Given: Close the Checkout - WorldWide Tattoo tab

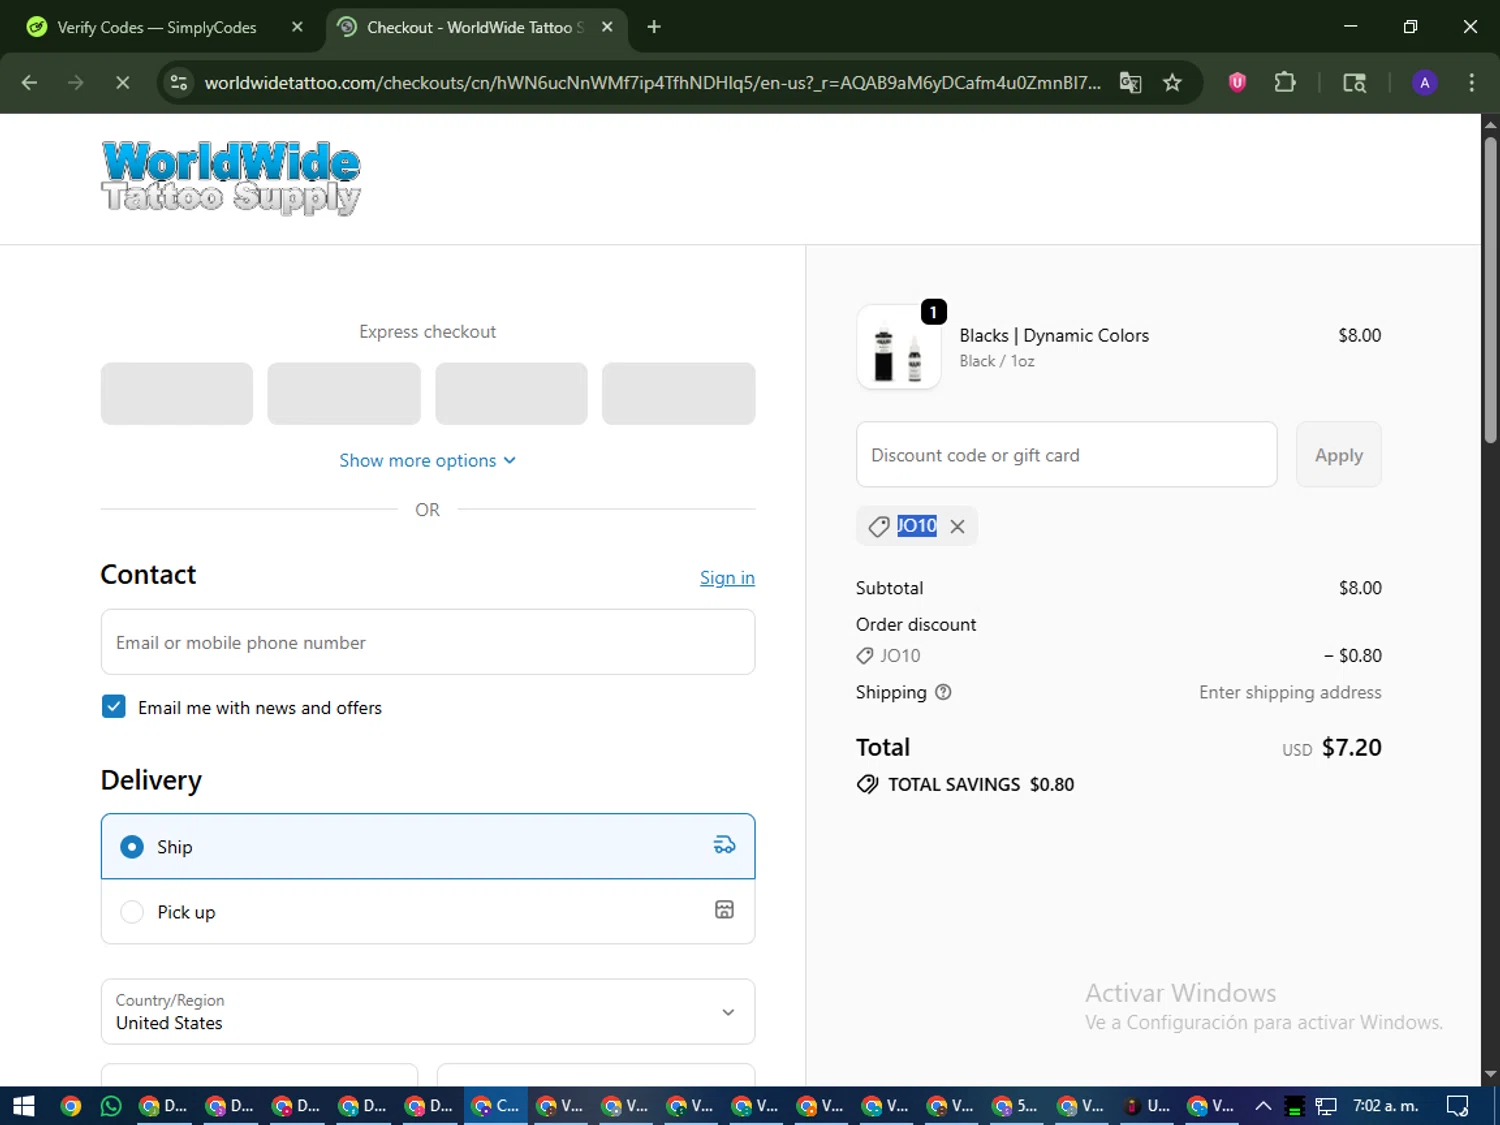Looking at the screenshot, I should pyautogui.click(x=607, y=27).
